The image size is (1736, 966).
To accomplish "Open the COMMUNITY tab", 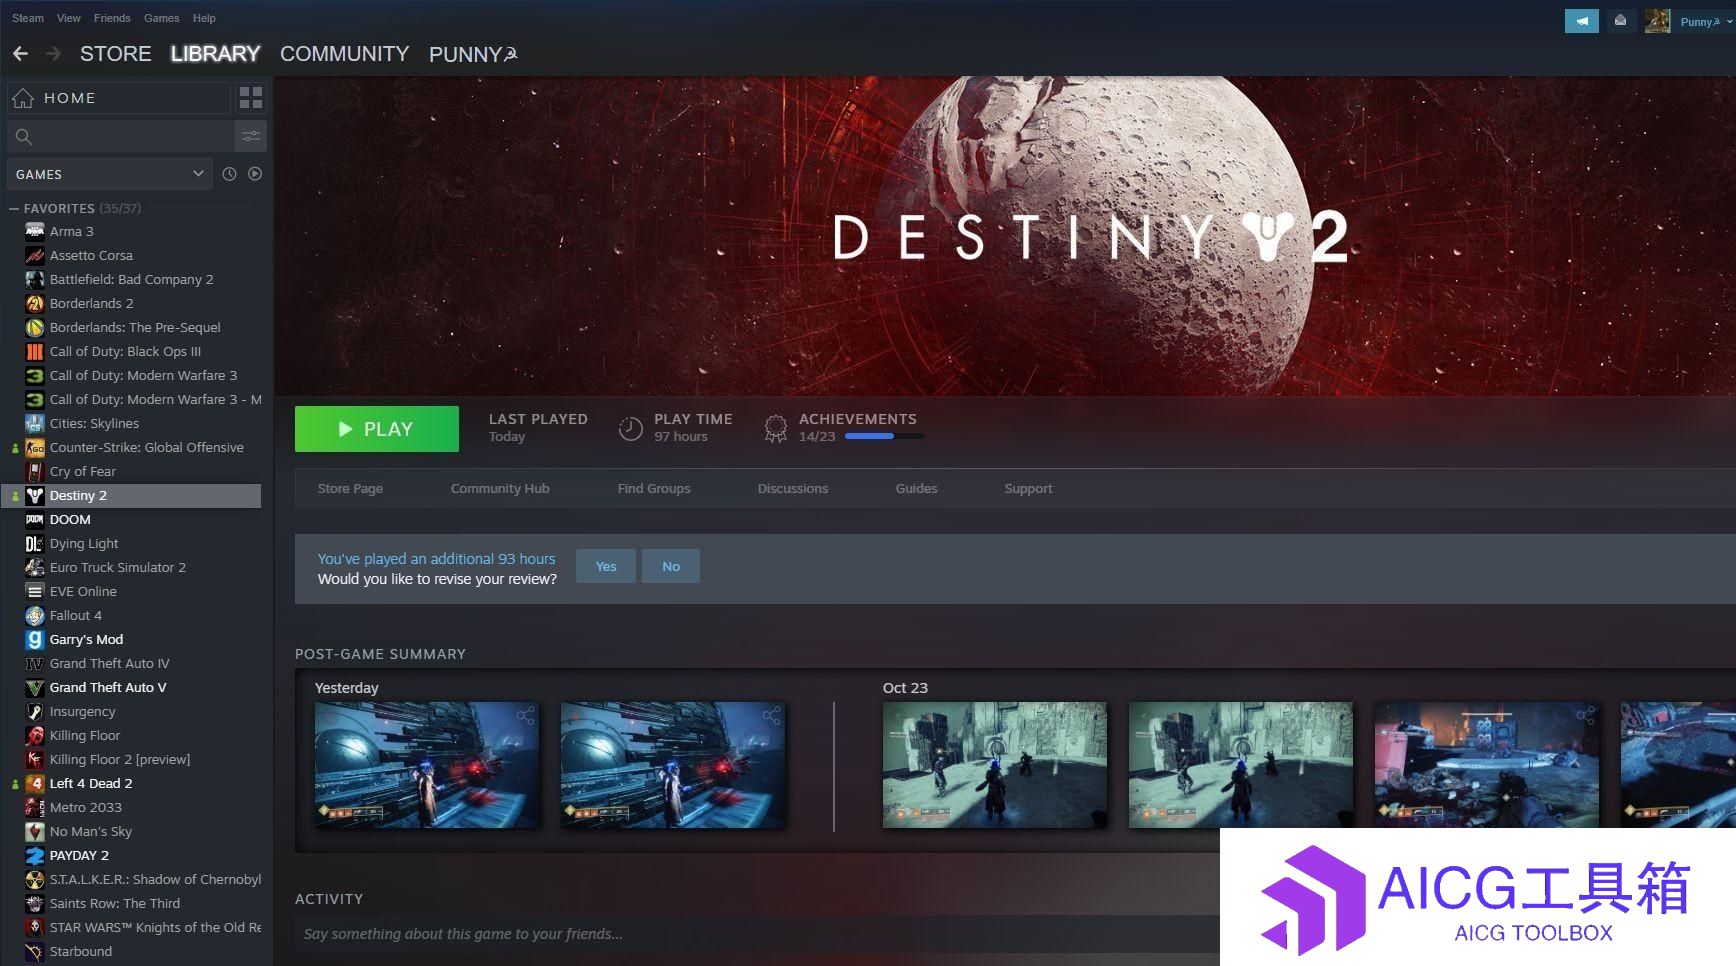I will click(345, 54).
